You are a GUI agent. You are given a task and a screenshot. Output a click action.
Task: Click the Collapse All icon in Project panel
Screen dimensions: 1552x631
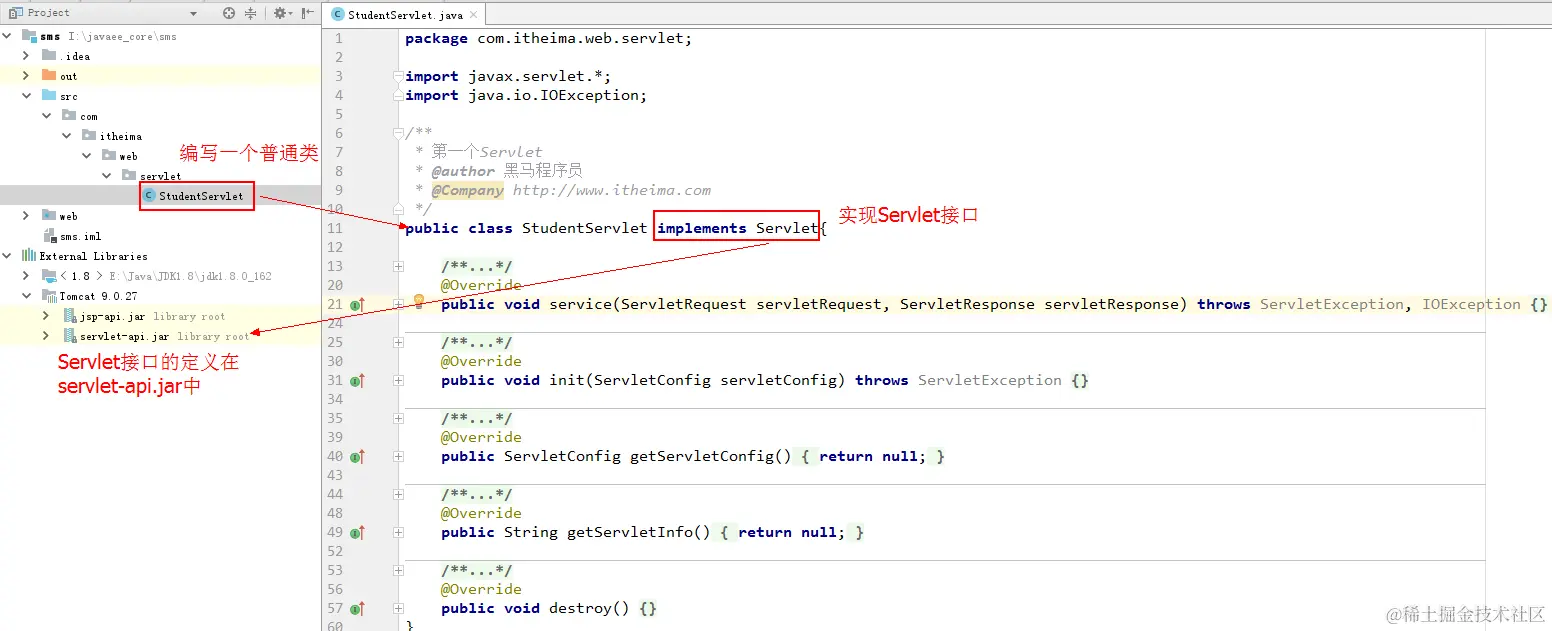pos(250,13)
